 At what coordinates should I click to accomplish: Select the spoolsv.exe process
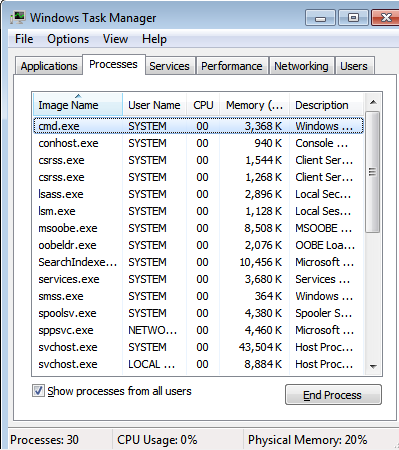[198, 313]
